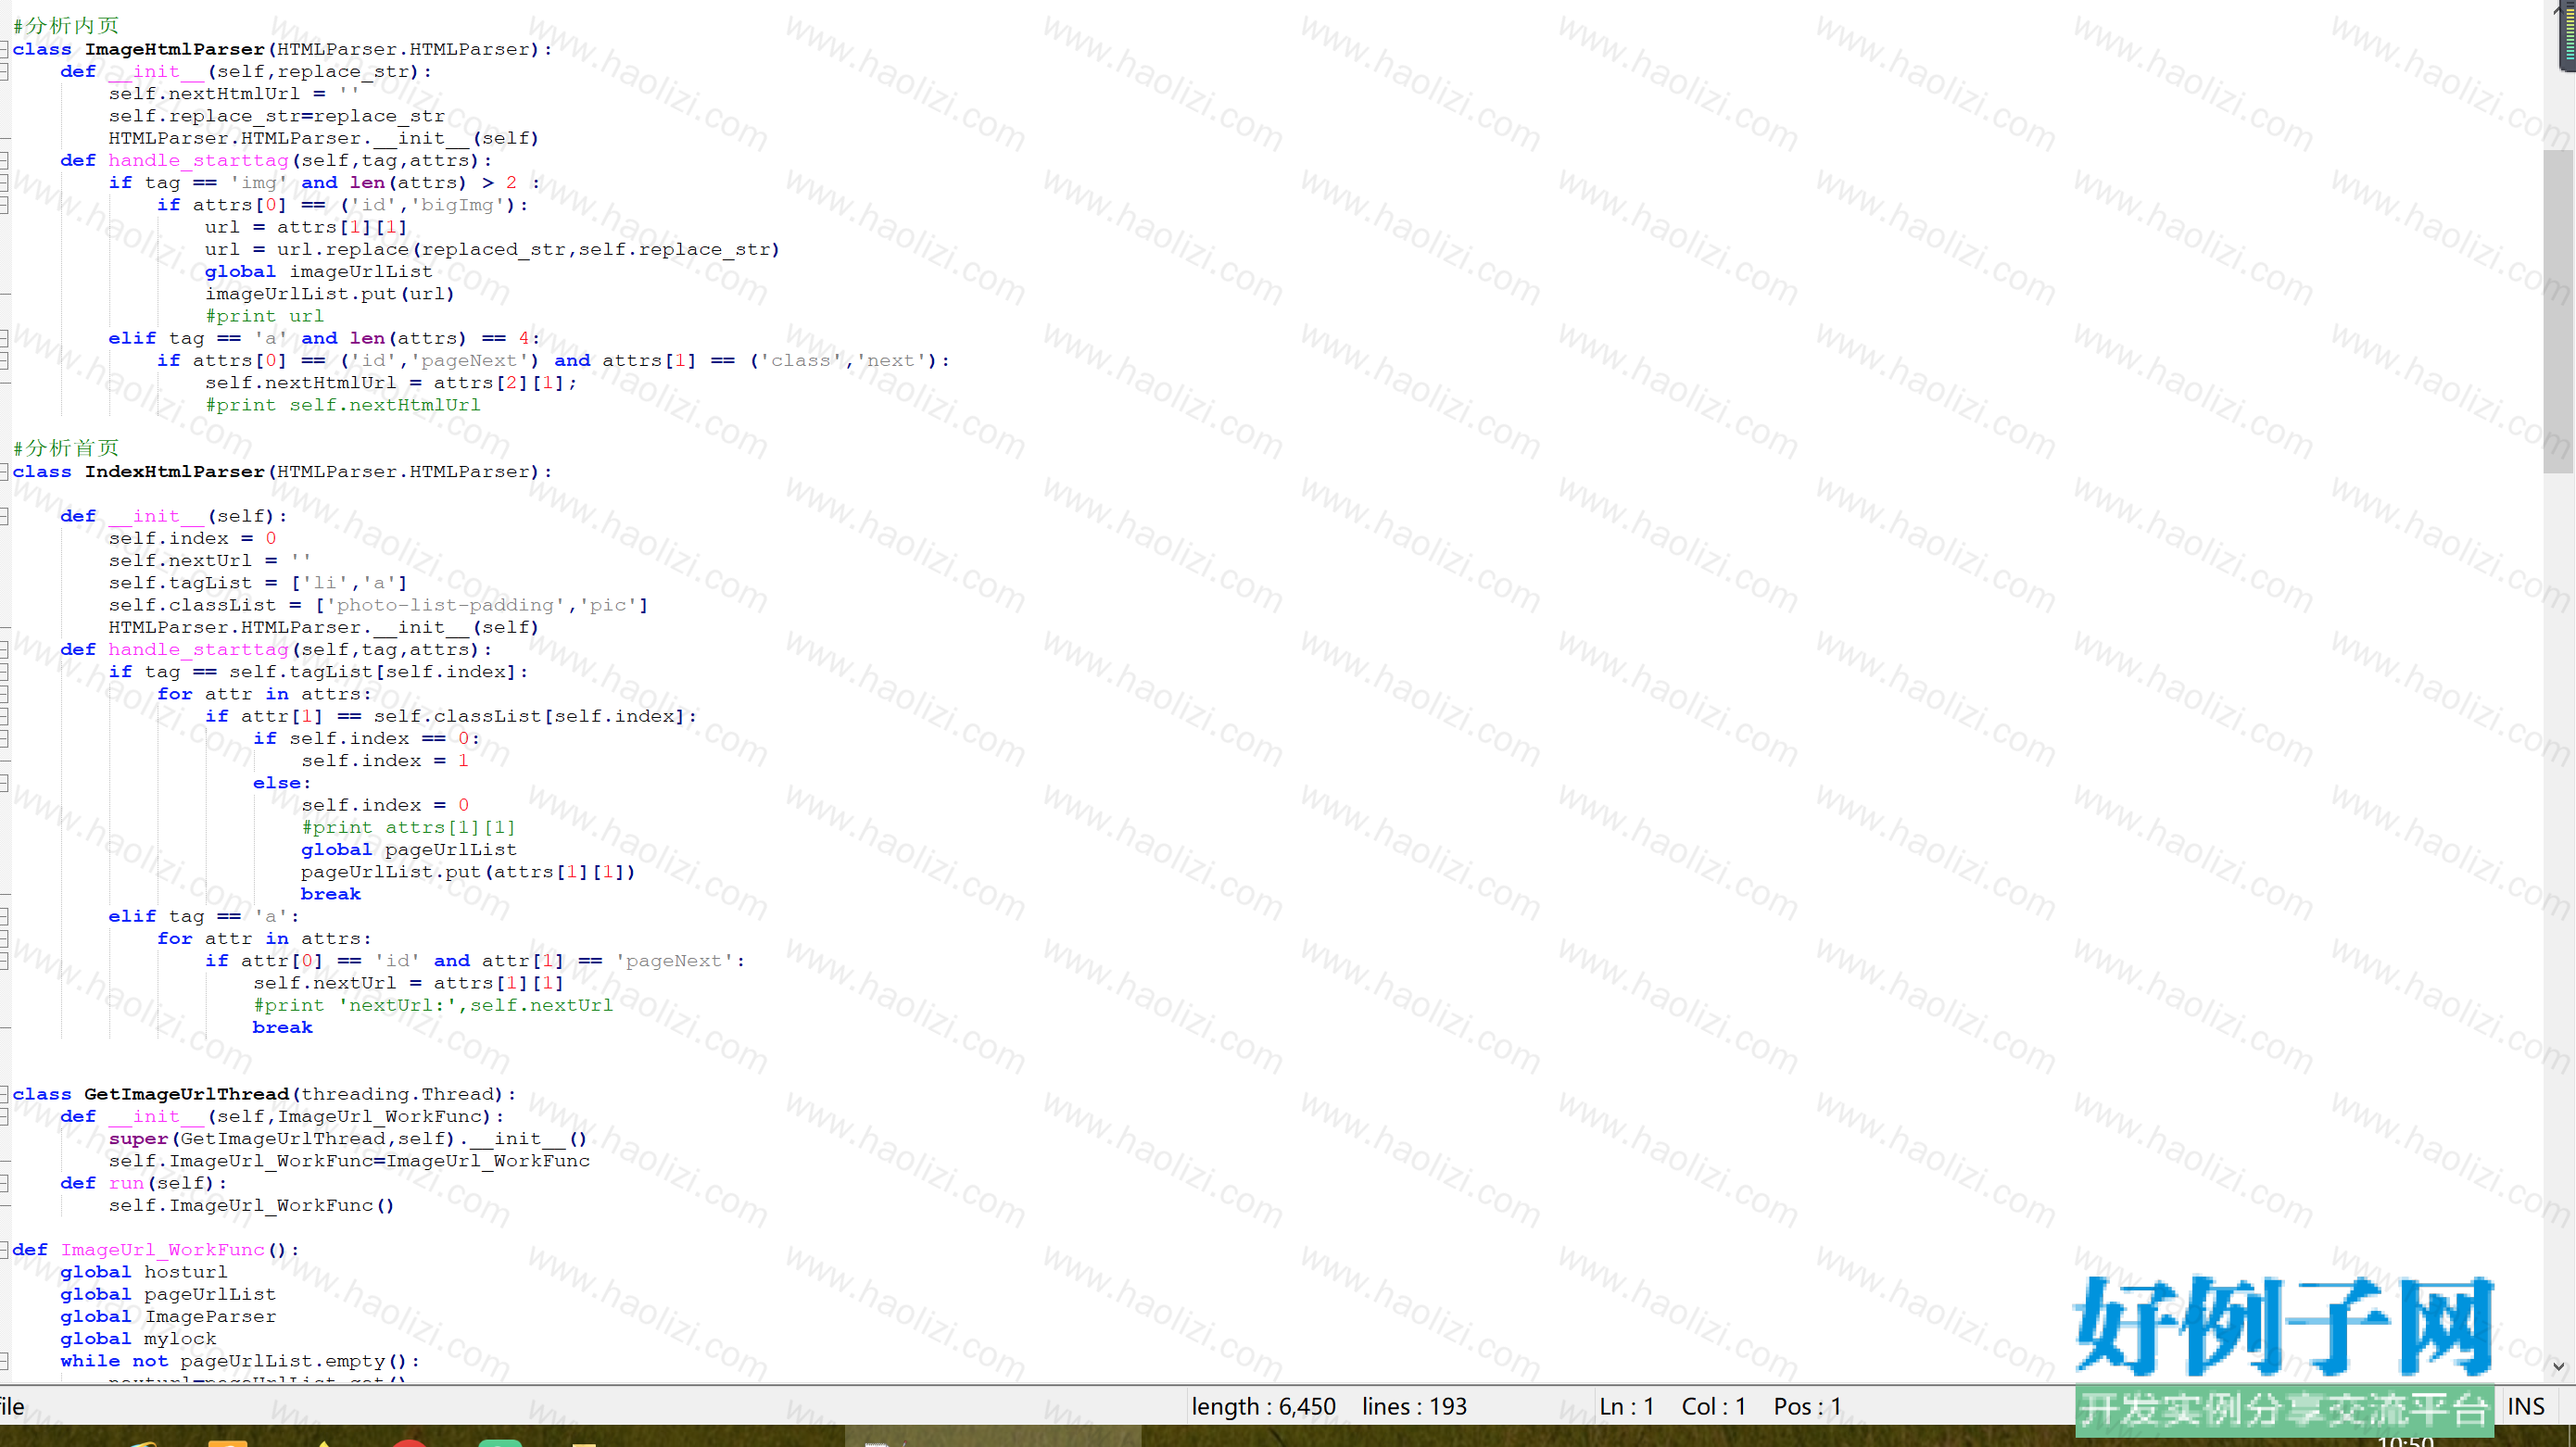Fold the else: block marker
This screenshot has height=1447, width=2576.
pos(4,782)
